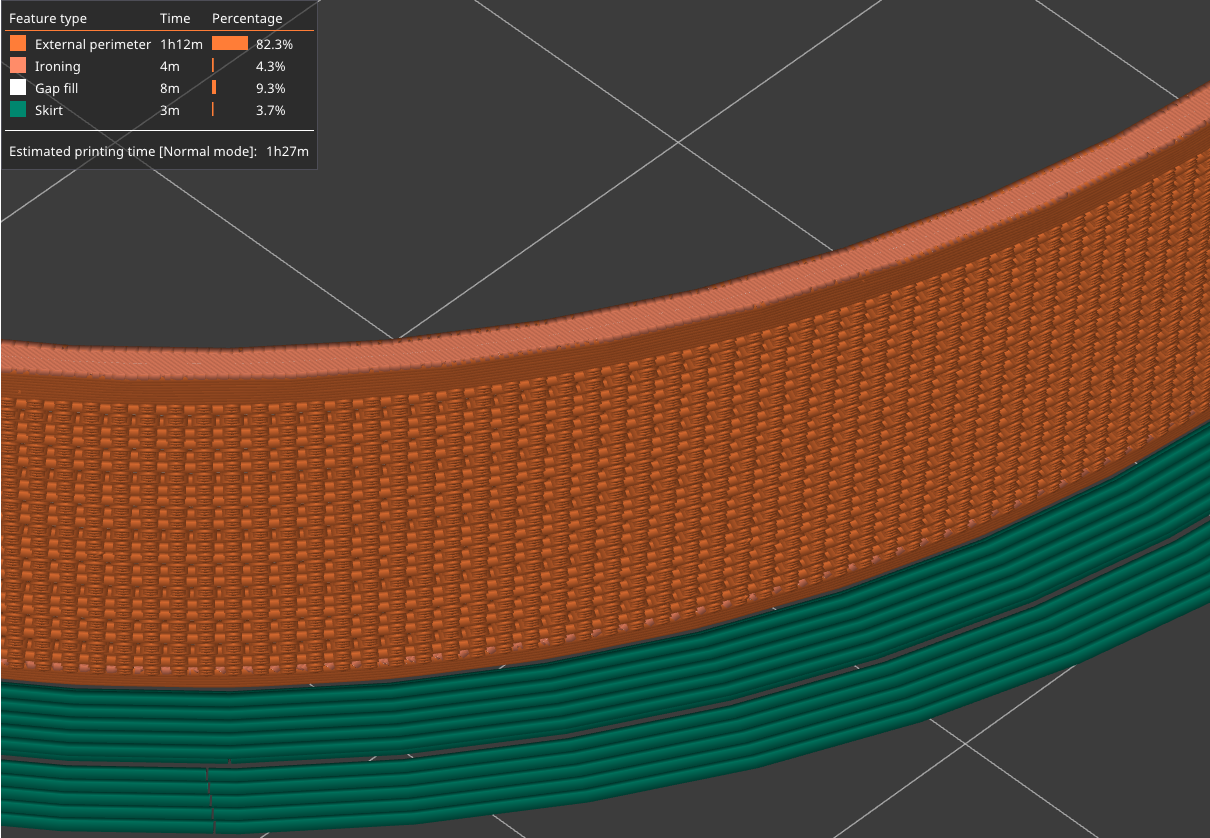Click the Gap fill white swatch
Viewport: 1210px width, 838px height.
(18, 88)
